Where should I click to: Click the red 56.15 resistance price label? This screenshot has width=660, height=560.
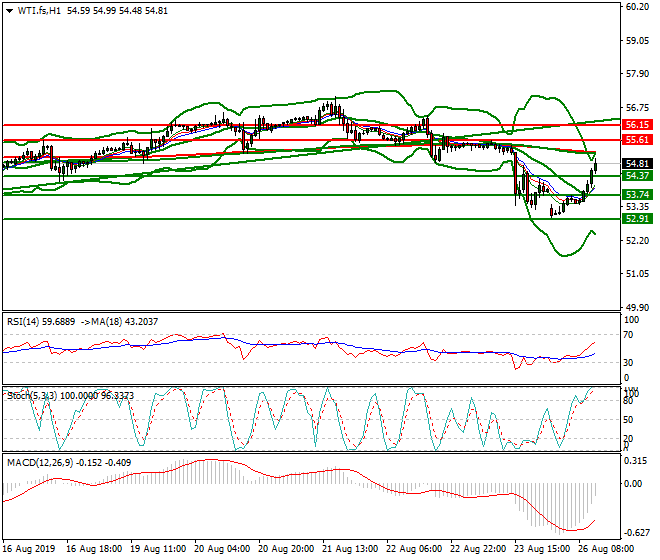pos(637,125)
